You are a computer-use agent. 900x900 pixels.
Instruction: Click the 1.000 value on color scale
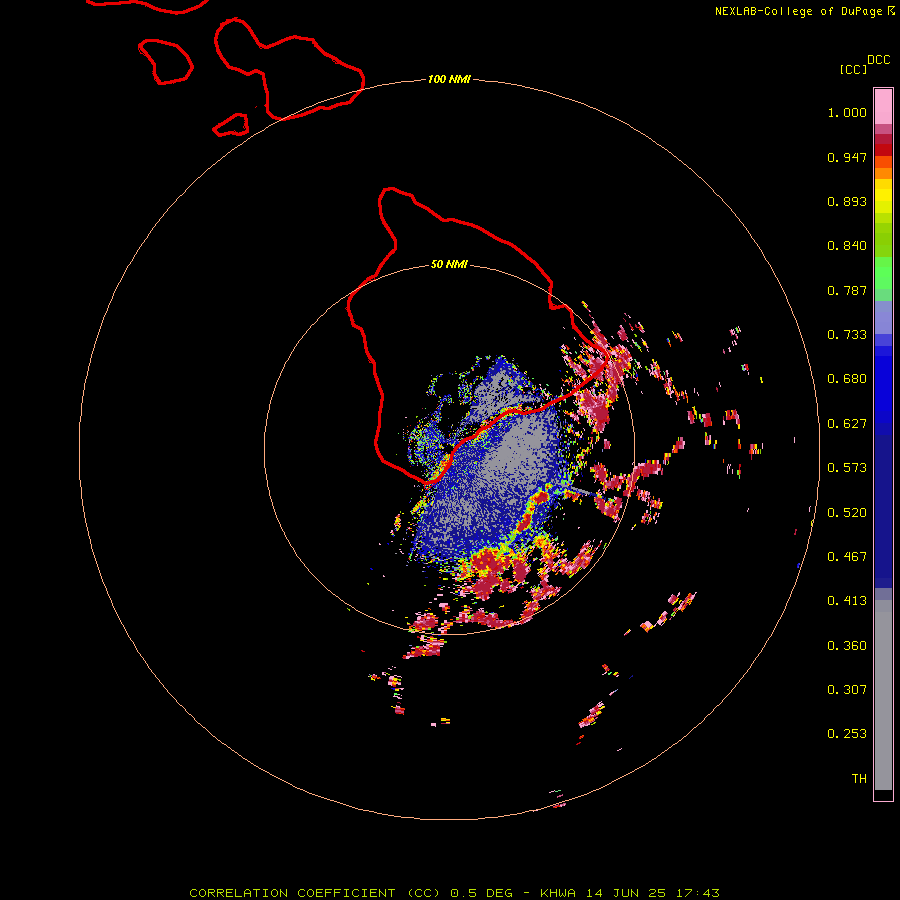(847, 112)
